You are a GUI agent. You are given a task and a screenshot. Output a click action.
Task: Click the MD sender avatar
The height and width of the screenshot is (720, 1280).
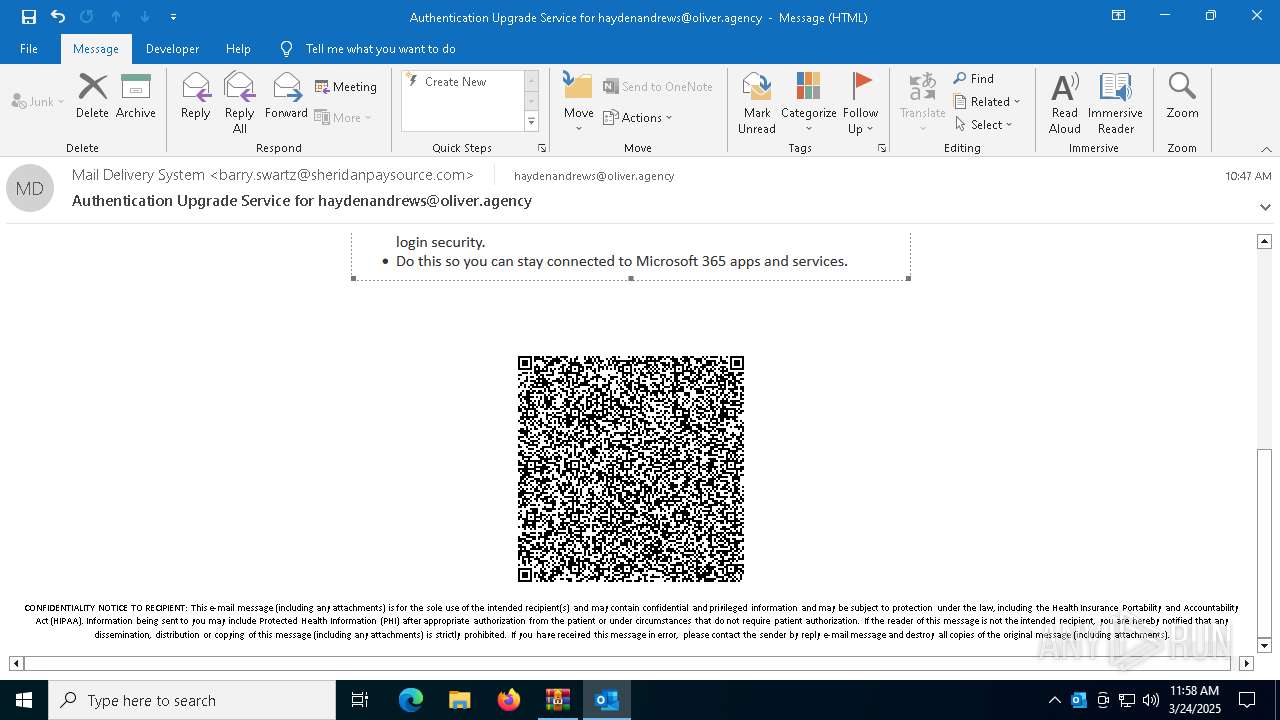(30, 189)
